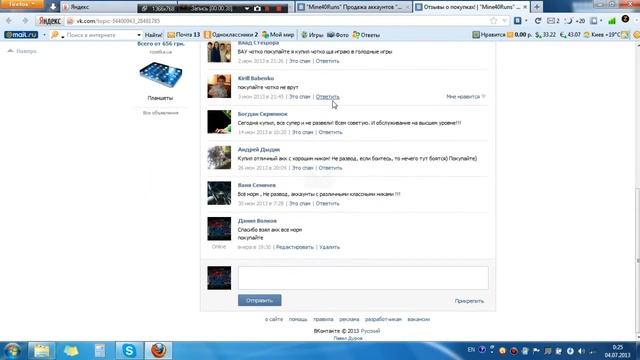The height and width of the screenshot is (360, 640).
Task: Switch to the Продажа аккаунтов tab
Action: pyautogui.click(x=353, y=7)
